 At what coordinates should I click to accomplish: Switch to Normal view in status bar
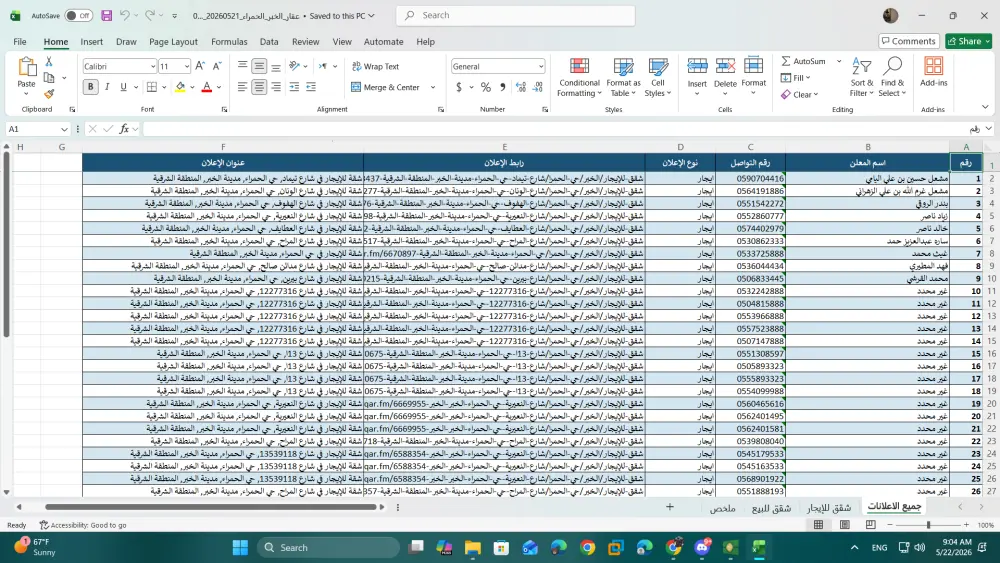818,525
